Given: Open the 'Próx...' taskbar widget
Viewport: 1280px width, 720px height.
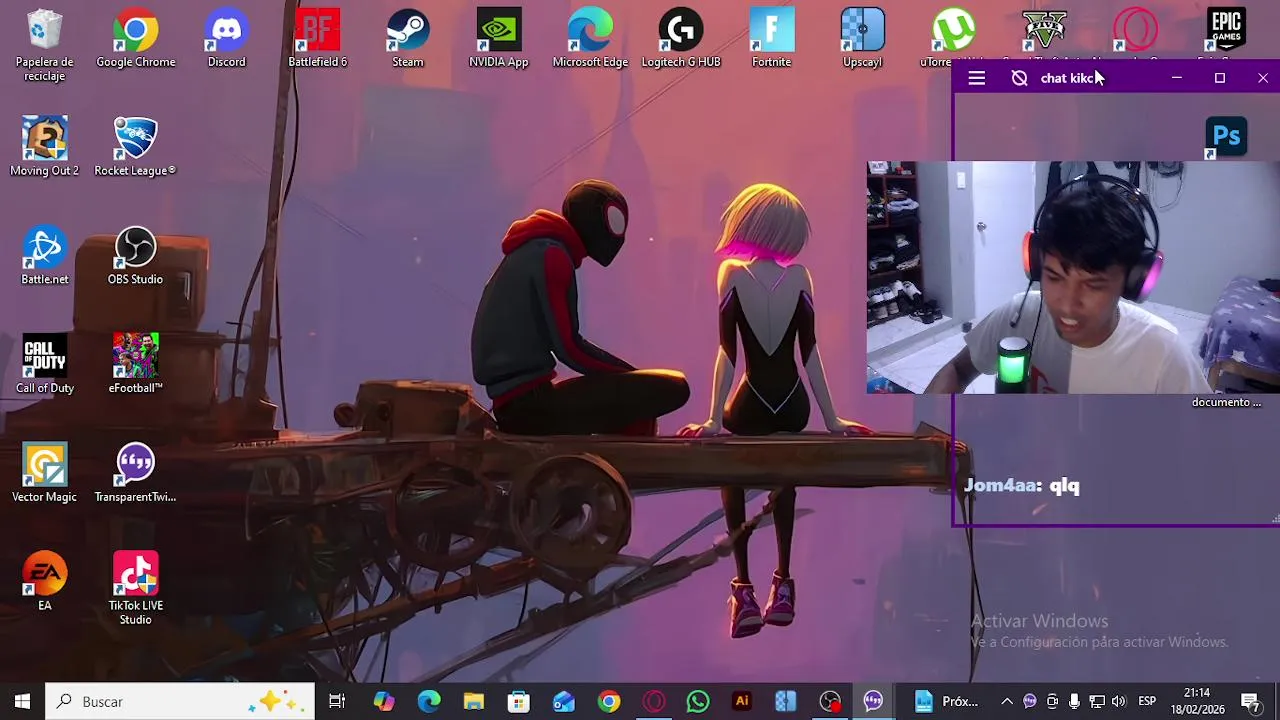Looking at the screenshot, I should (x=947, y=702).
